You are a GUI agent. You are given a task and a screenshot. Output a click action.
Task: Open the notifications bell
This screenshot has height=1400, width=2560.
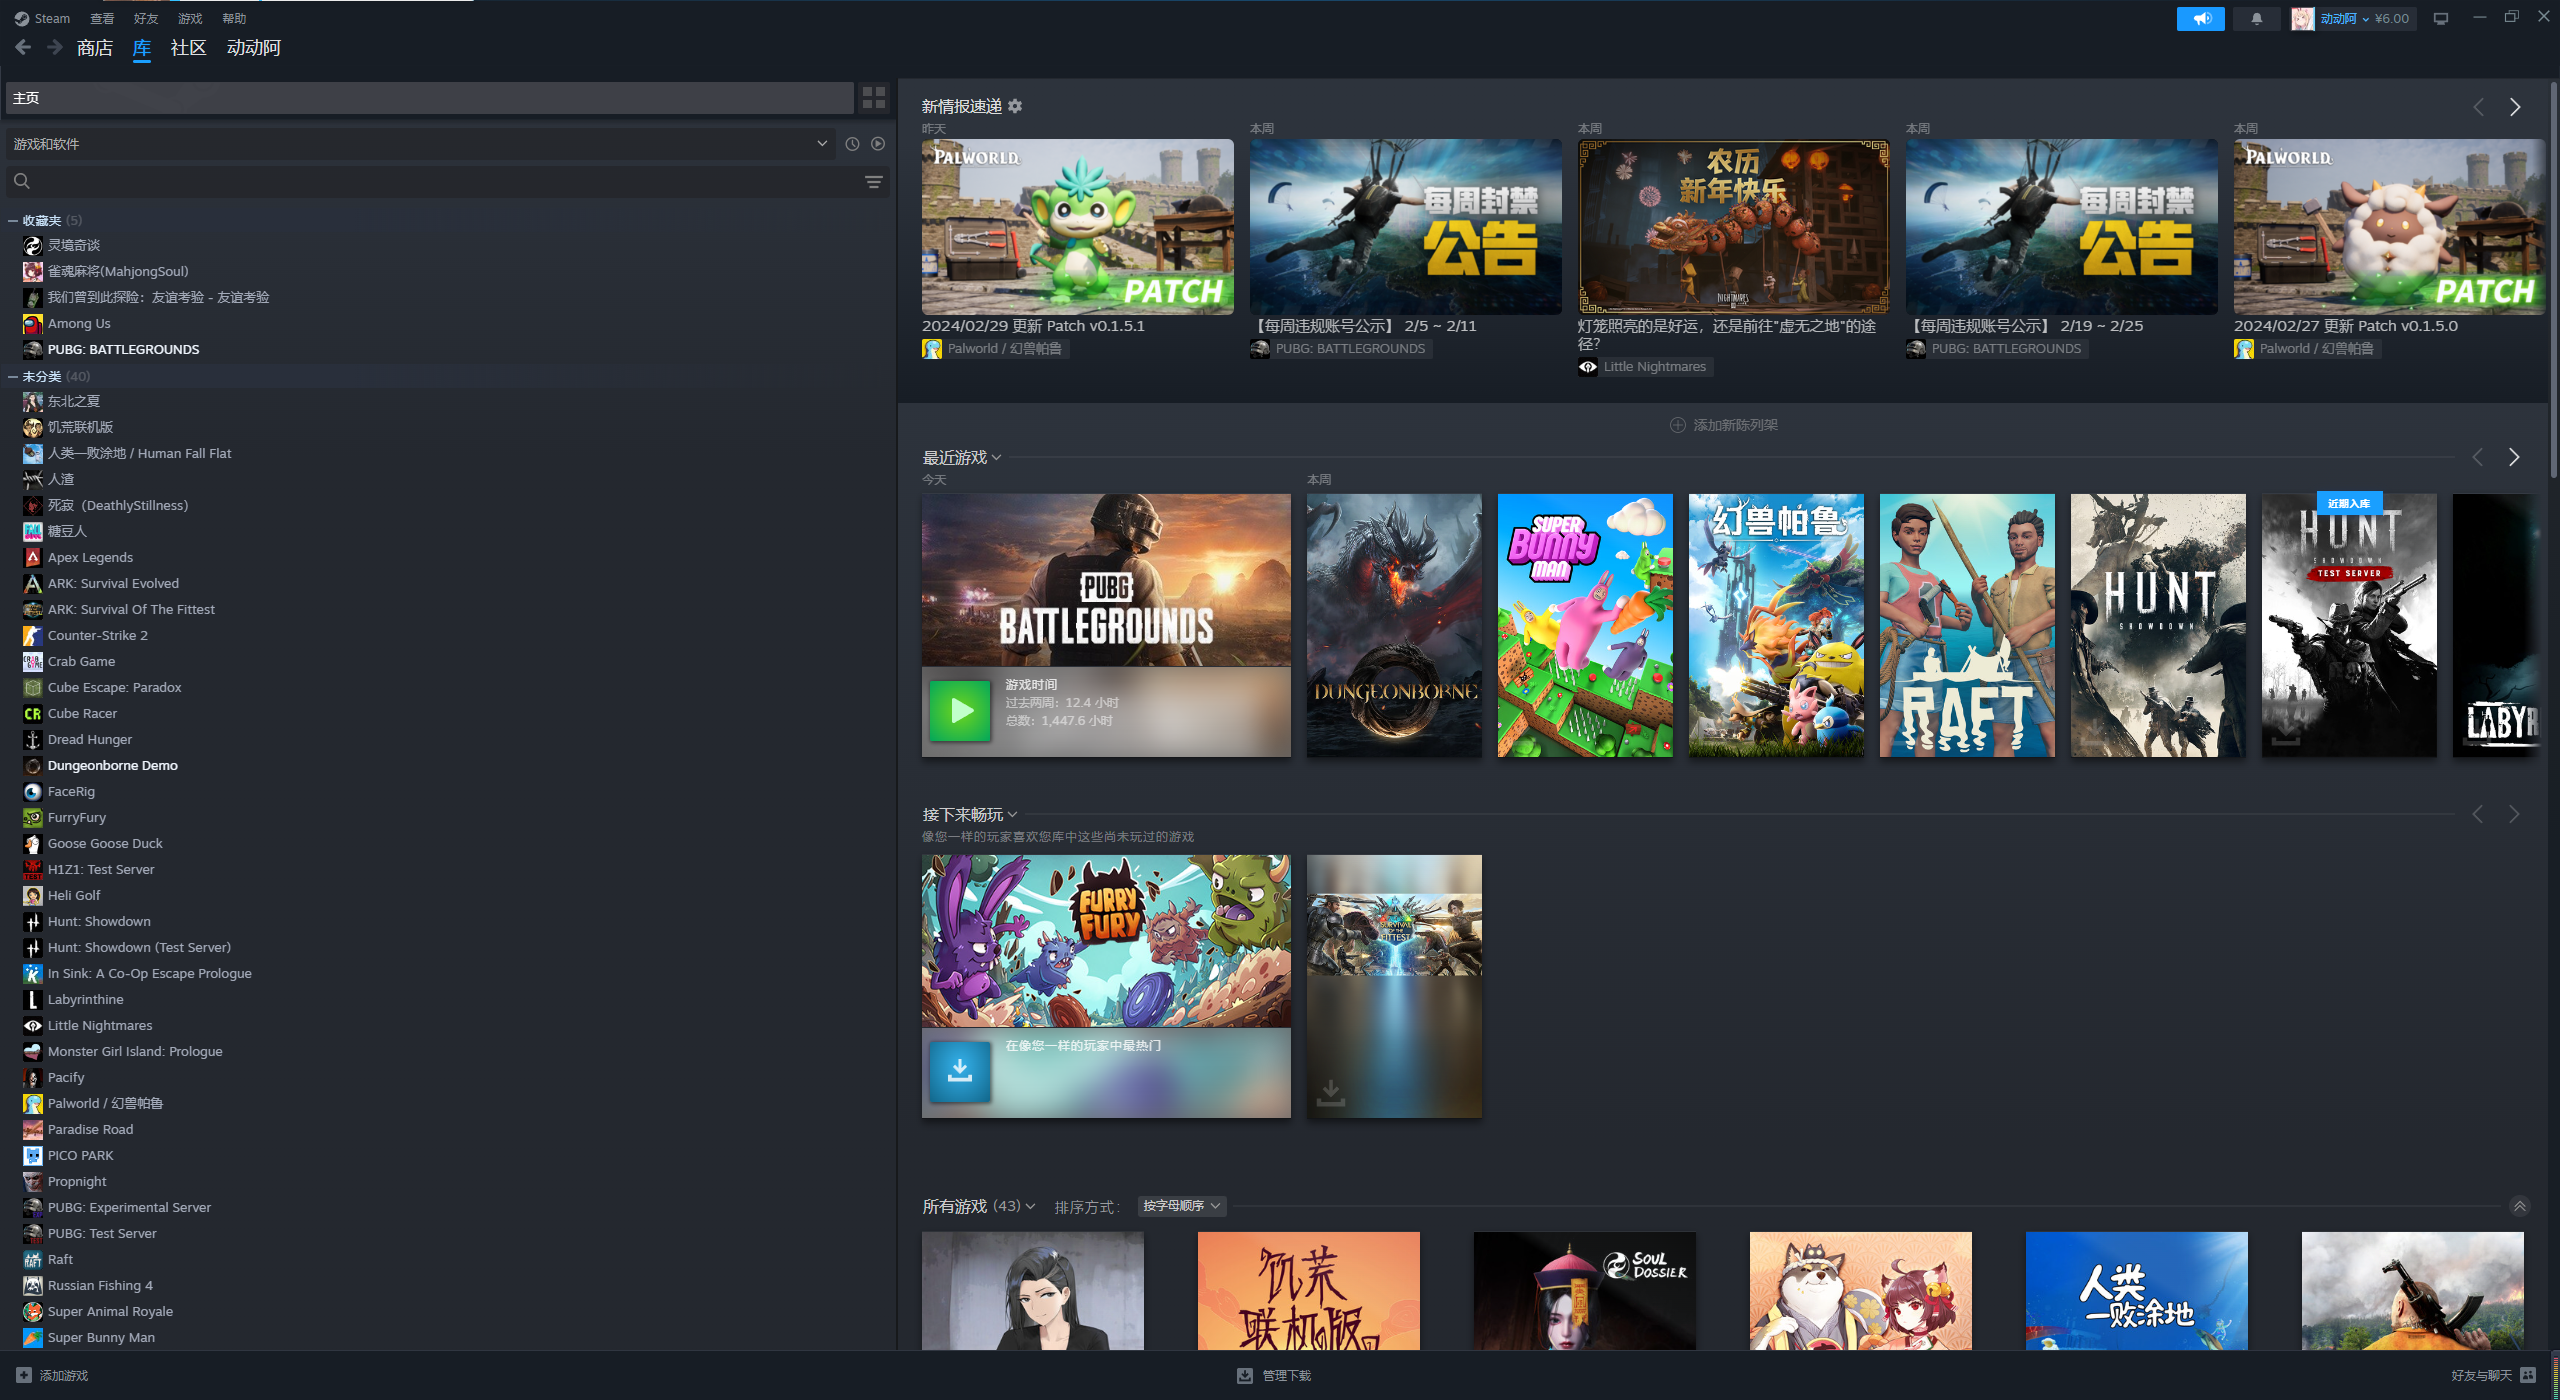point(2256,18)
